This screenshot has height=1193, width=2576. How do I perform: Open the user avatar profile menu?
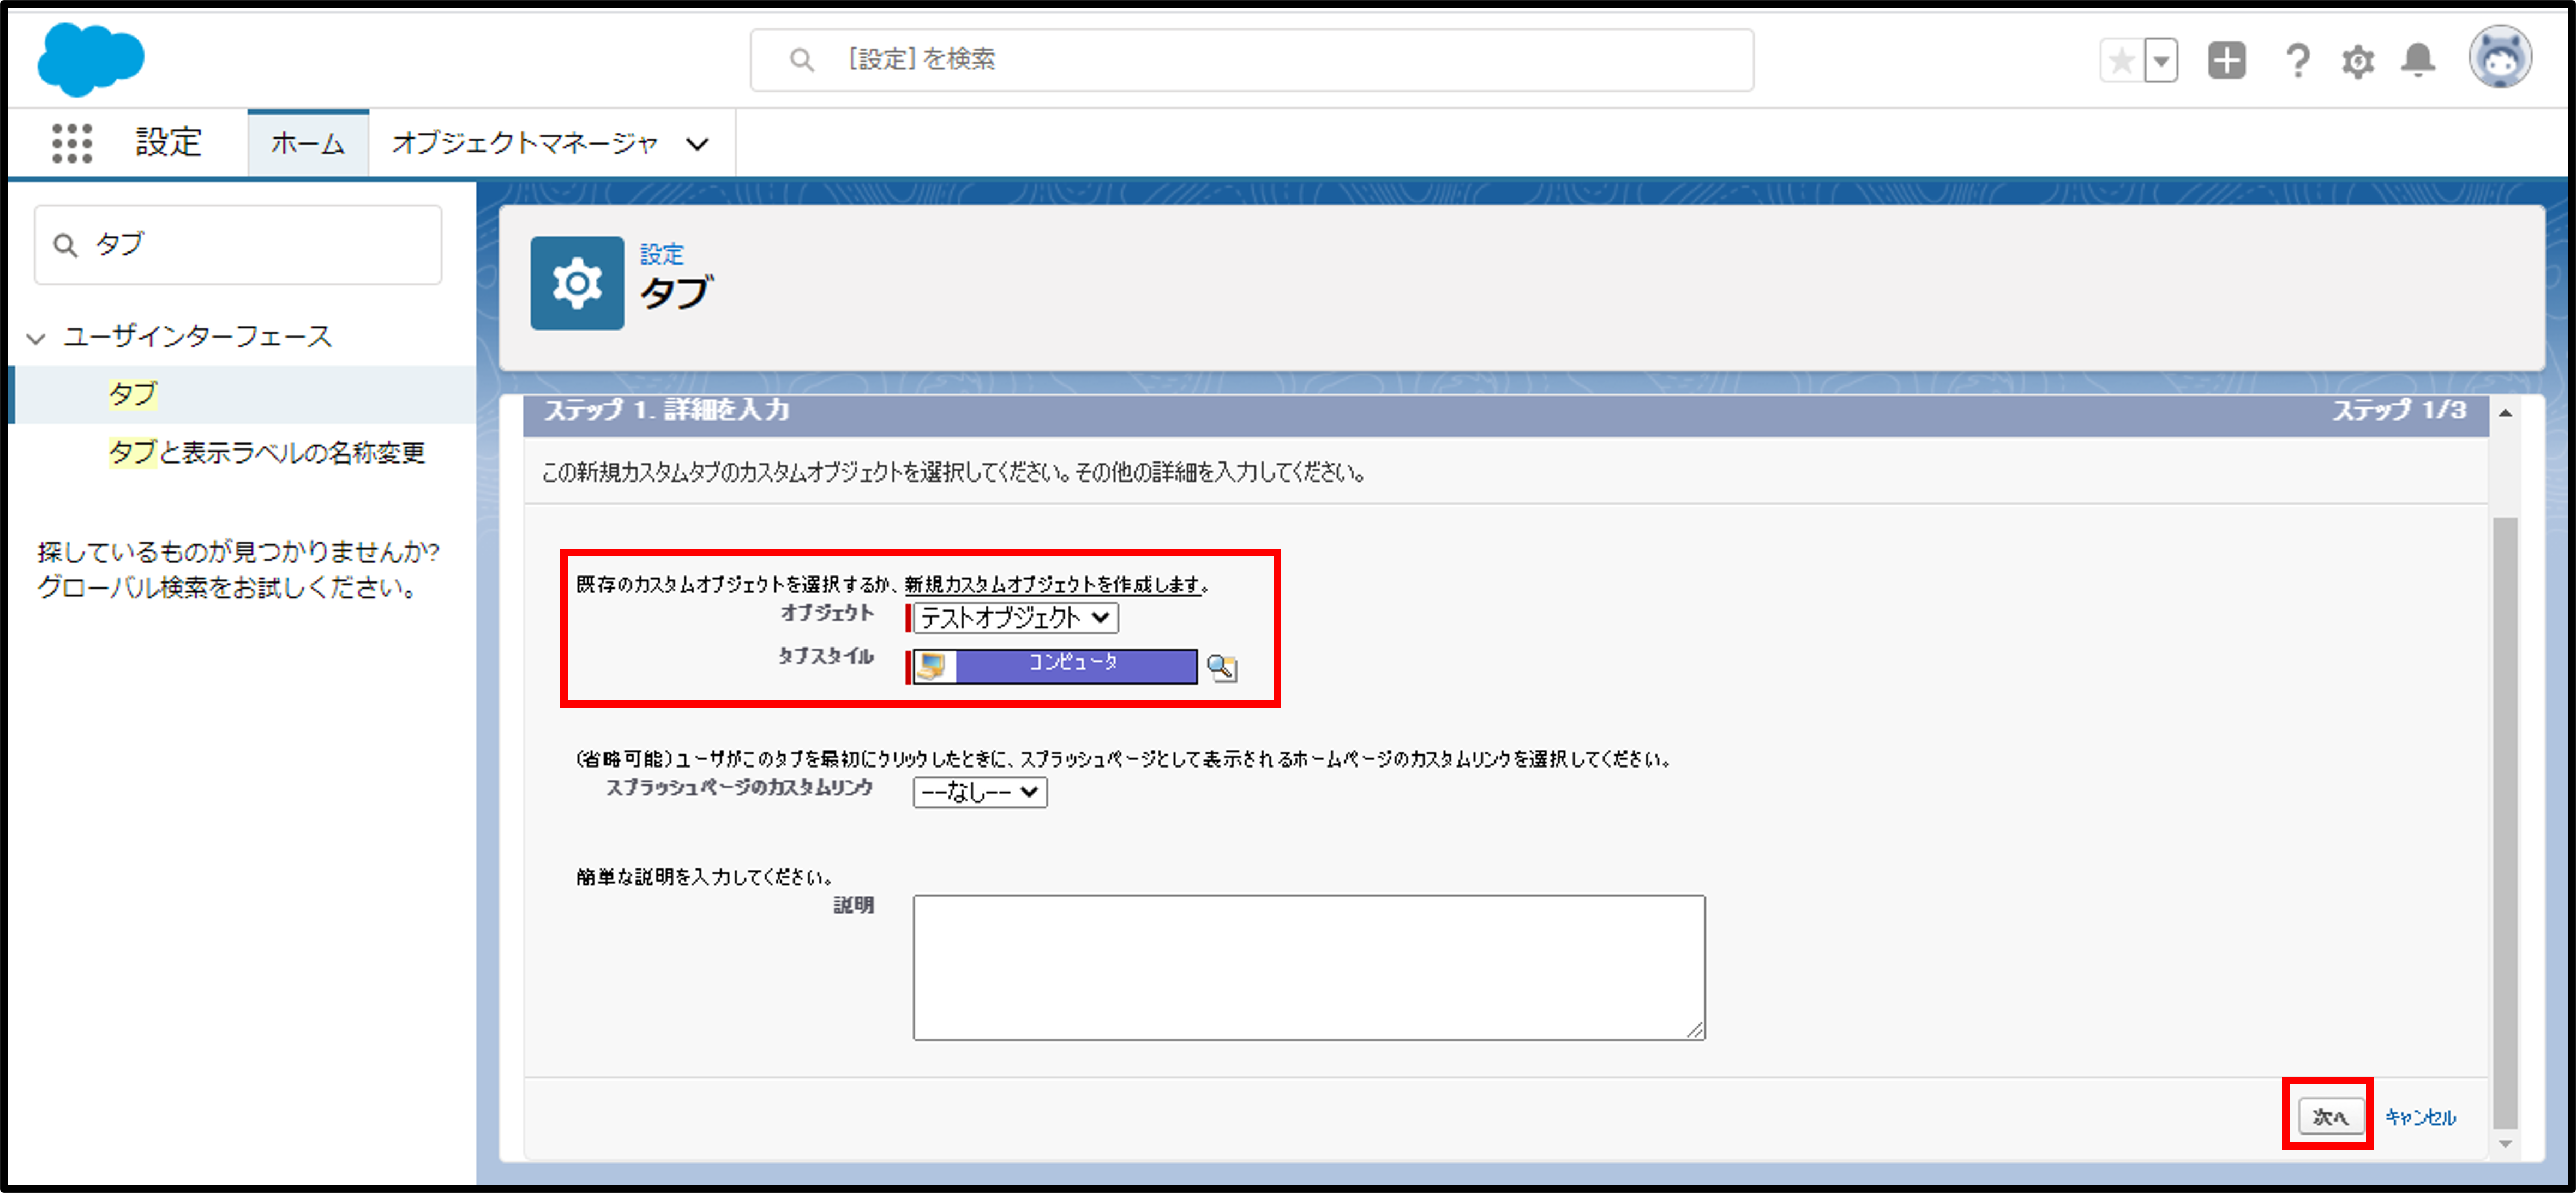click(2500, 58)
